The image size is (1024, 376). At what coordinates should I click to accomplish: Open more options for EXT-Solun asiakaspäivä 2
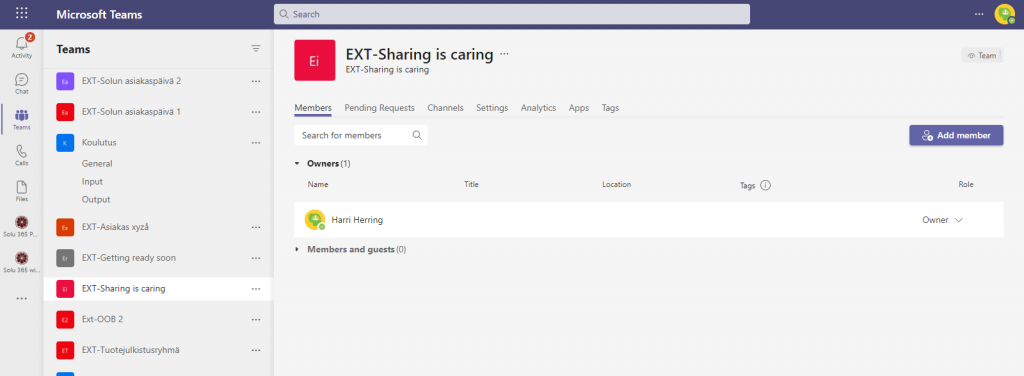(x=256, y=81)
